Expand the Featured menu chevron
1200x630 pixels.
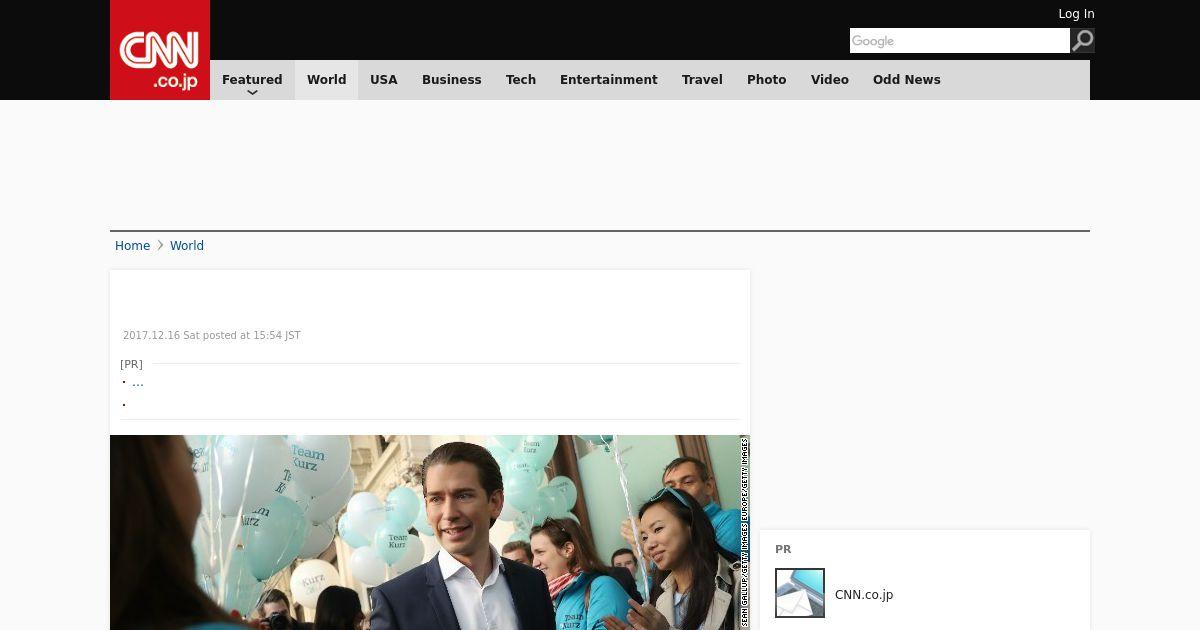[x=252, y=92]
